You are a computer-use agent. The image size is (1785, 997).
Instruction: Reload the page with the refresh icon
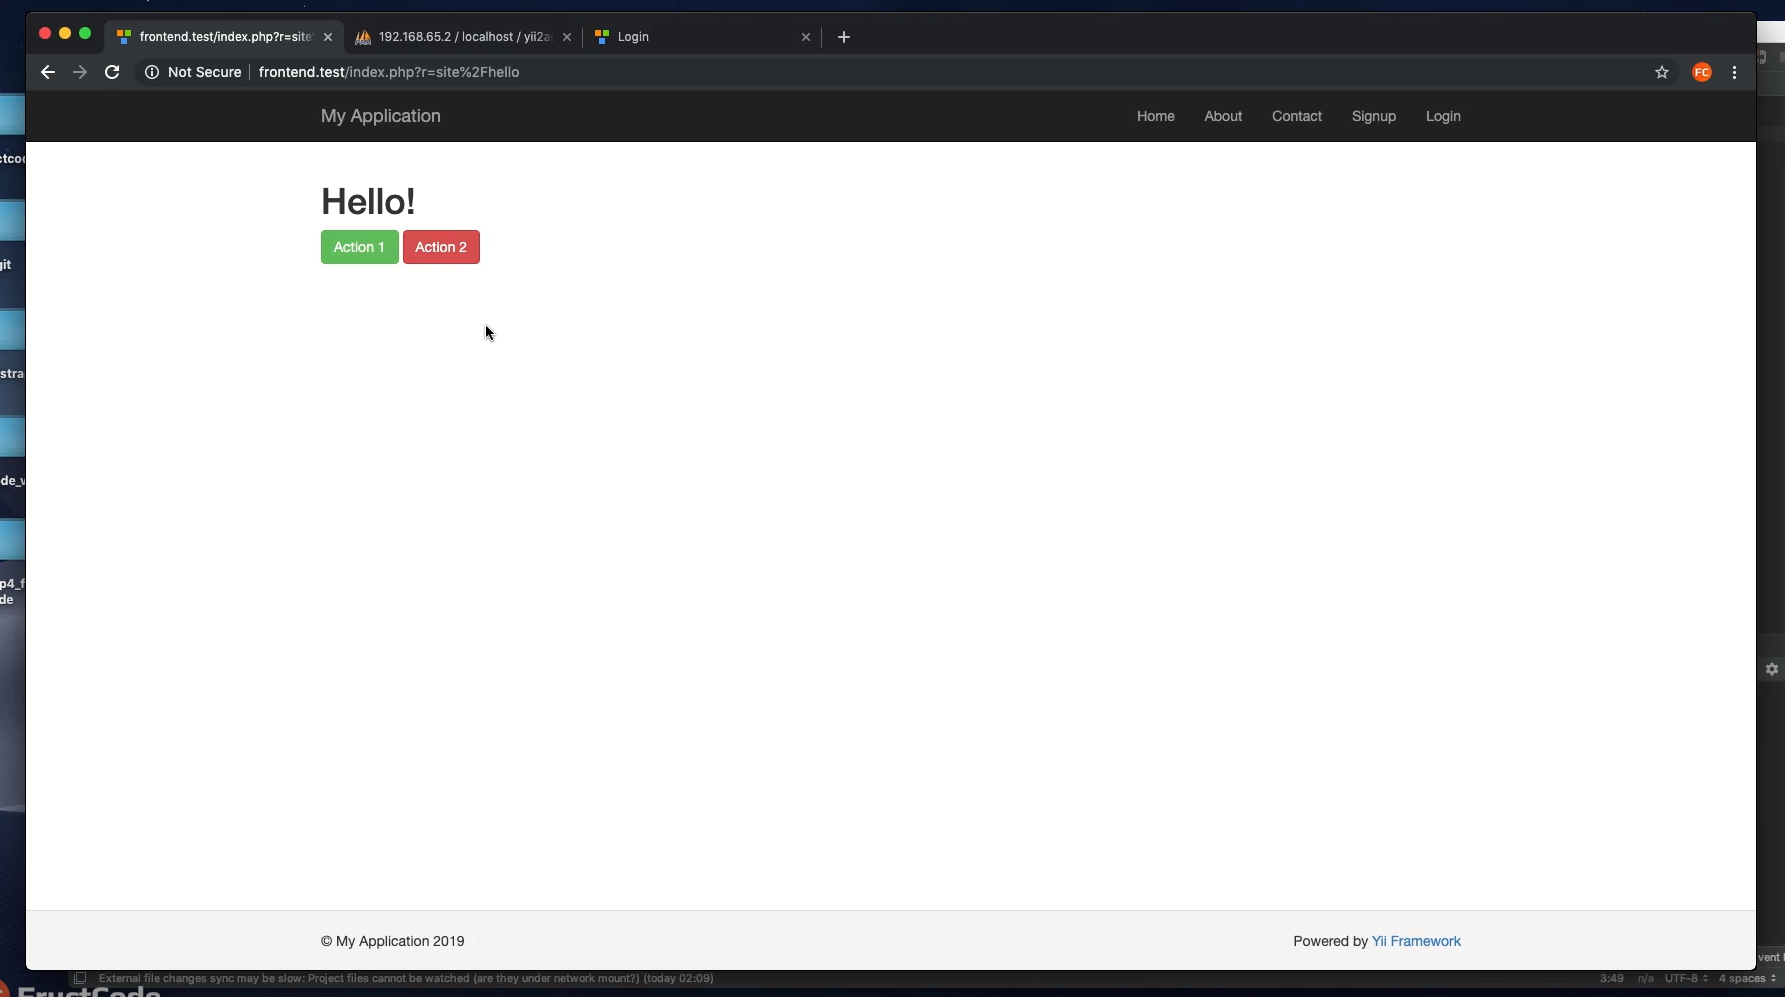coord(112,72)
